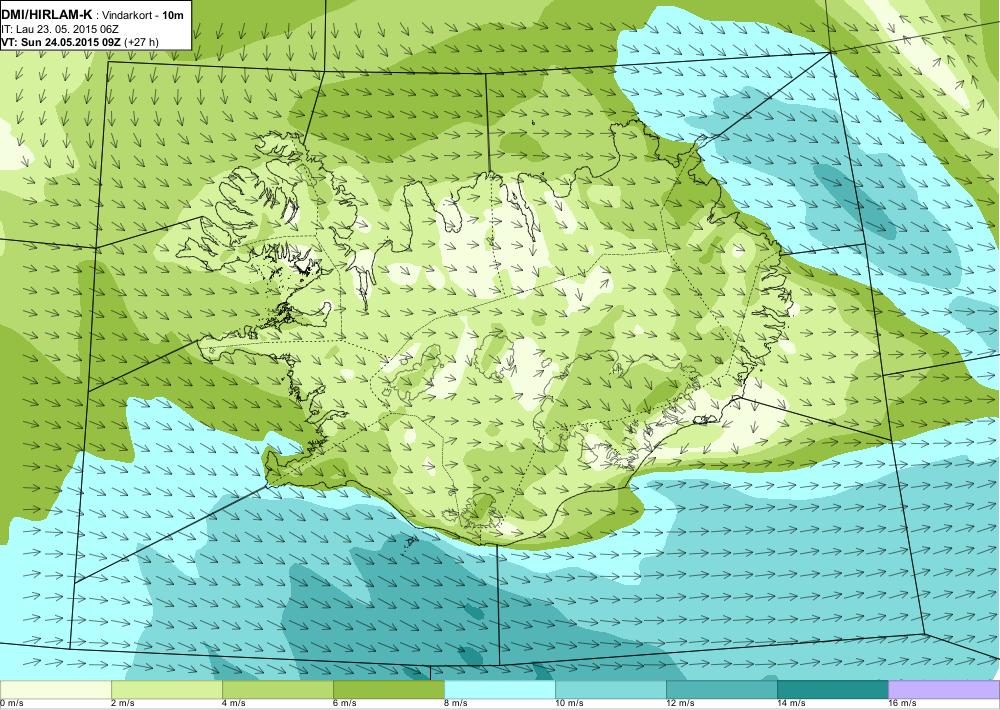Click the '2 m/s' legend label
This screenshot has width=1000, height=710.
pos(123,704)
